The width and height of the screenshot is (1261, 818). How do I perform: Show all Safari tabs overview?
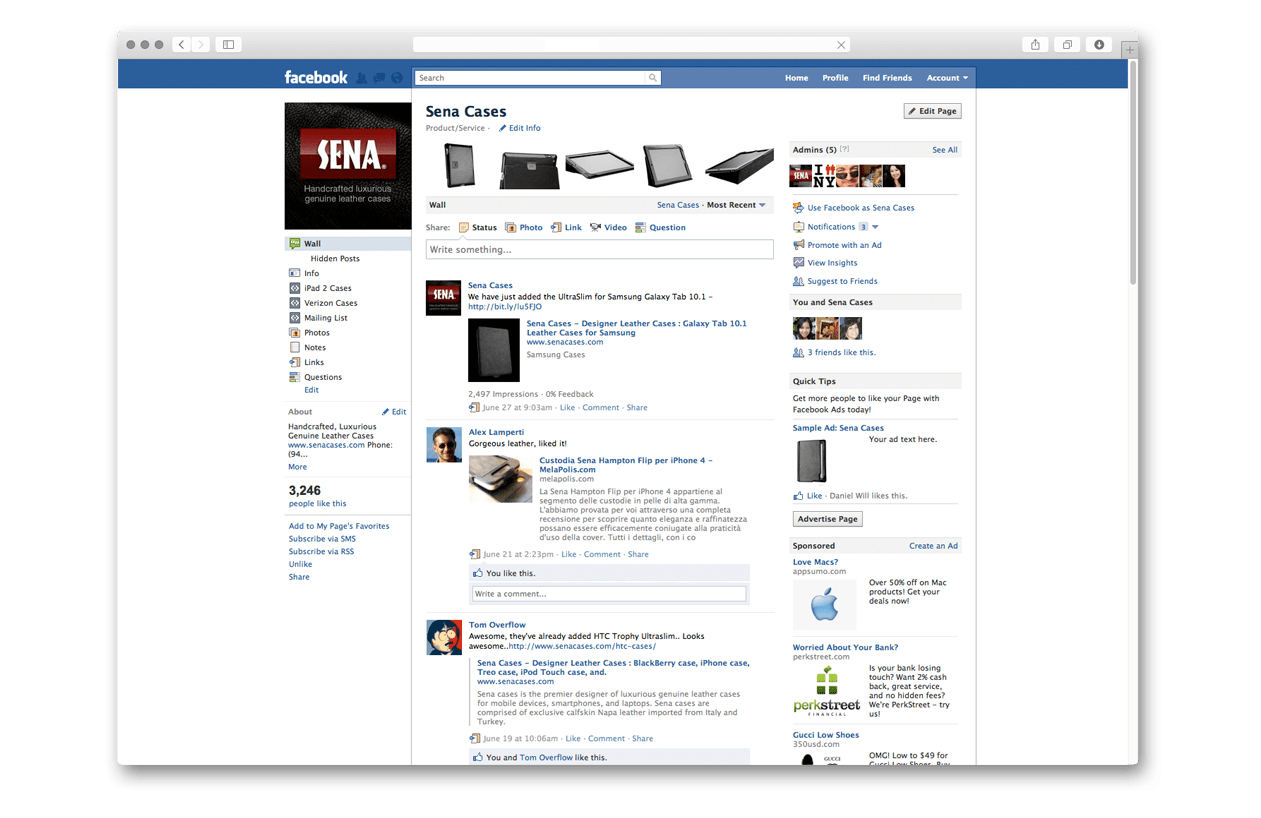click(x=1068, y=45)
